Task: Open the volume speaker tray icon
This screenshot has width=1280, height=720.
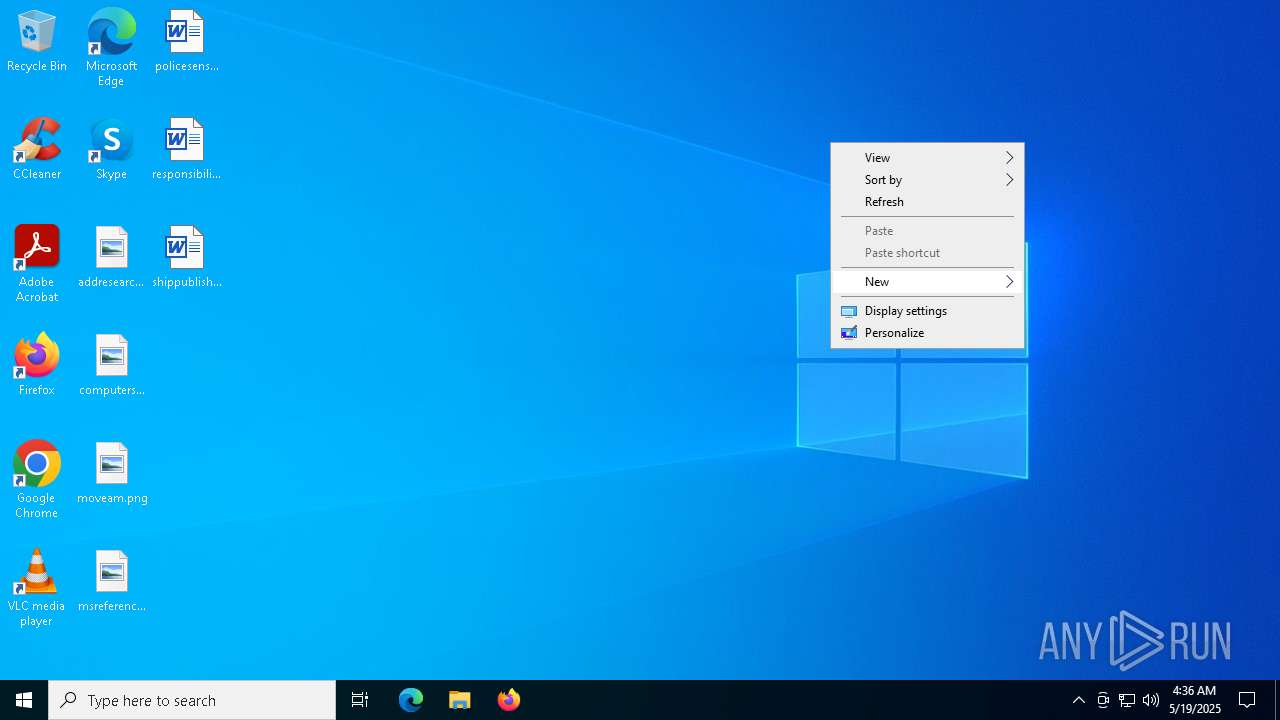Action: click(x=1151, y=700)
